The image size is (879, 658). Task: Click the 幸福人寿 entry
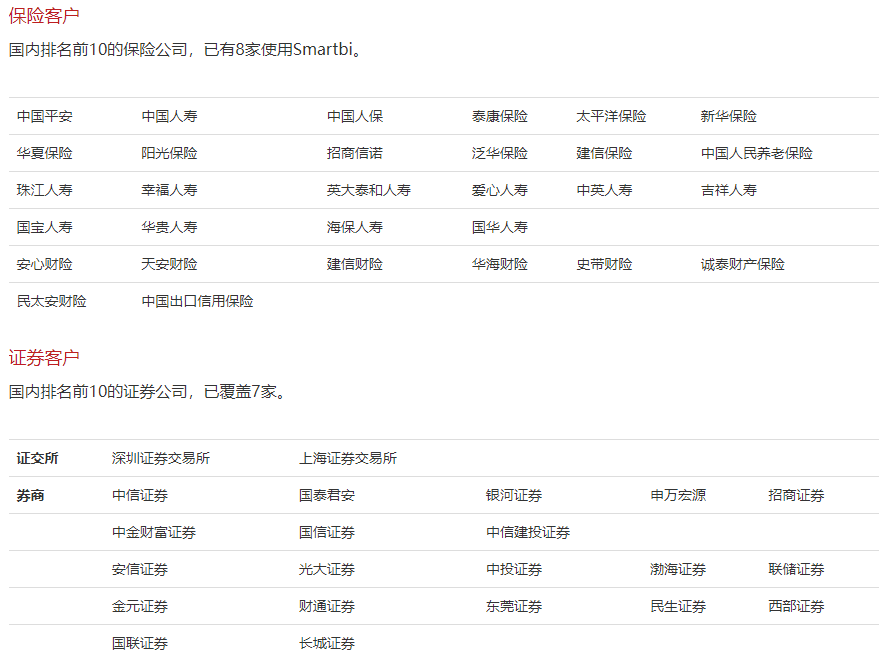point(169,190)
